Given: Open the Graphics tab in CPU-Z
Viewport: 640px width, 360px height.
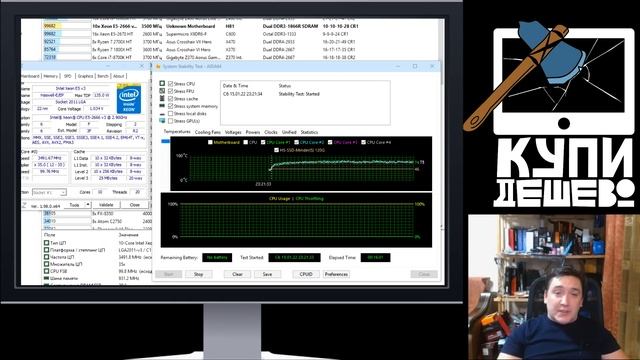Looking at the screenshot, I should [85, 76].
